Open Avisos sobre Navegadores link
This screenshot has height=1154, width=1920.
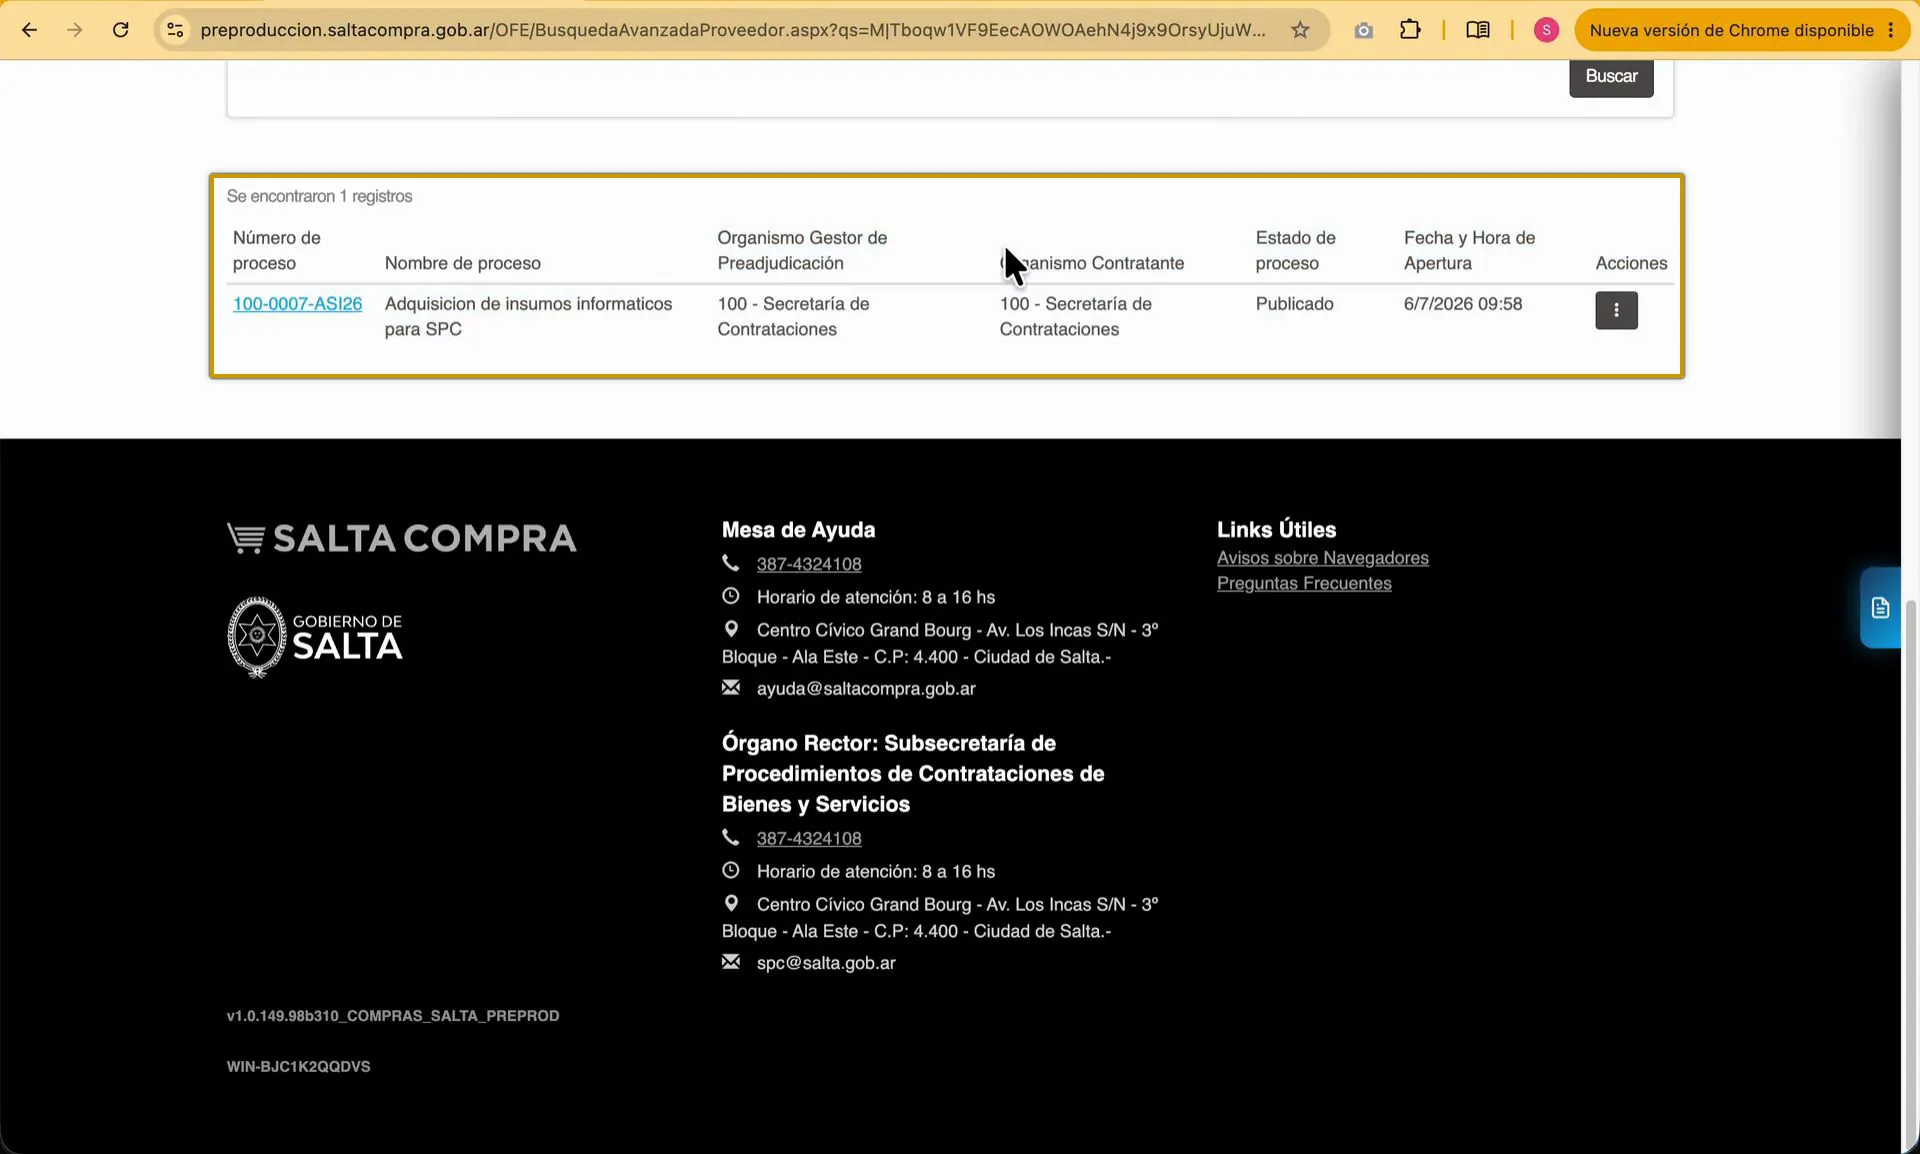[x=1323, y=558]
